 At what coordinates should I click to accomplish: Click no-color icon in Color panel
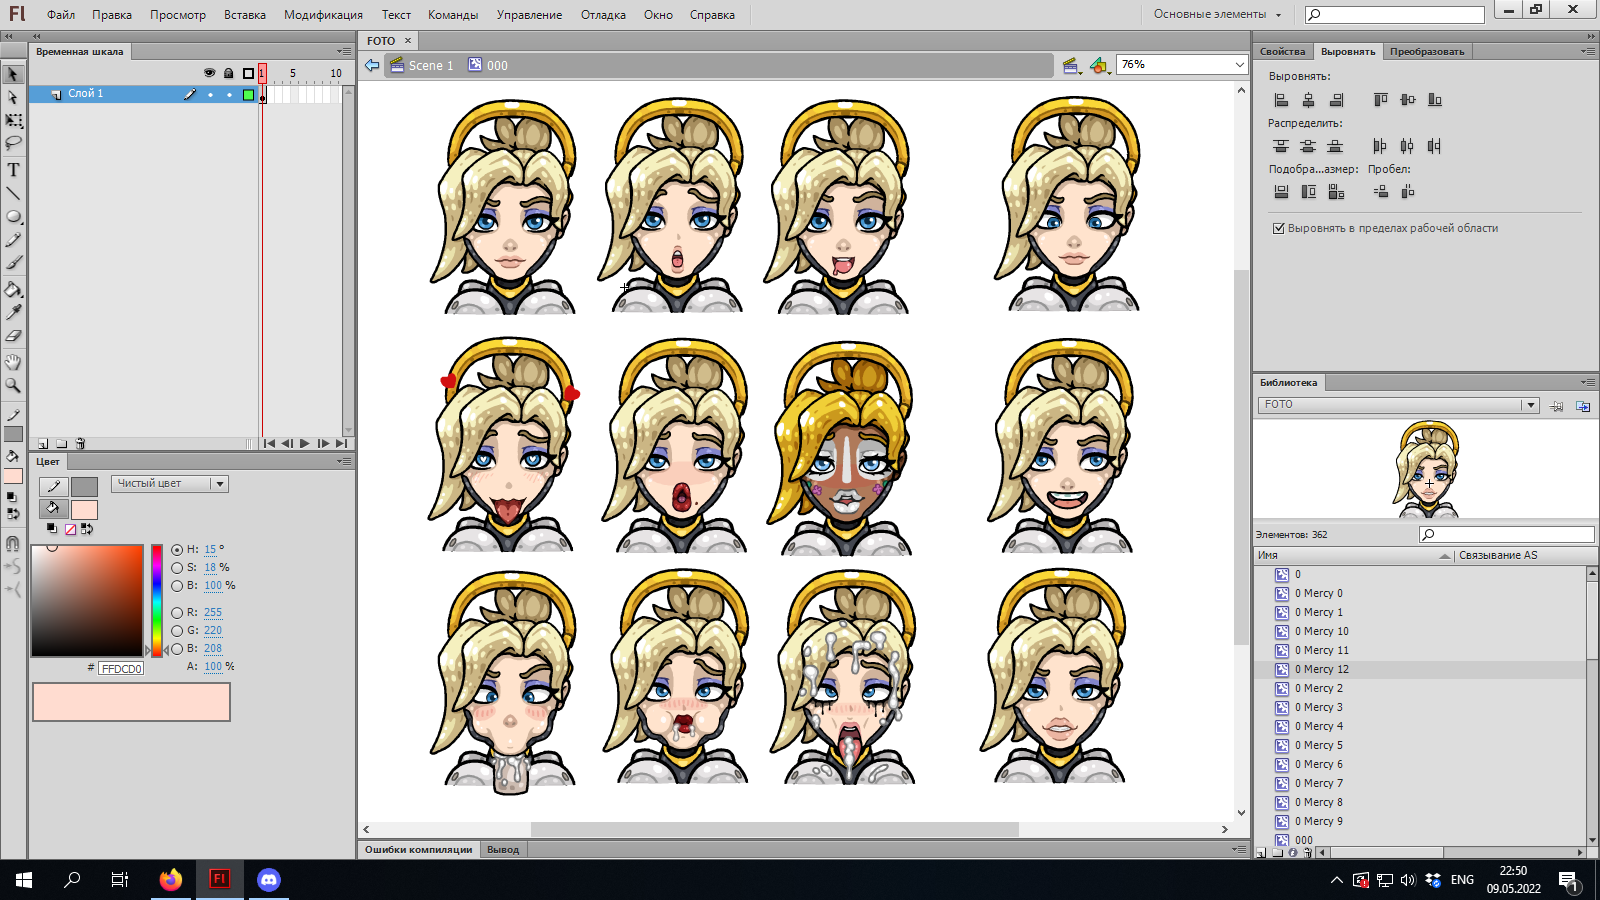[70, 529]
